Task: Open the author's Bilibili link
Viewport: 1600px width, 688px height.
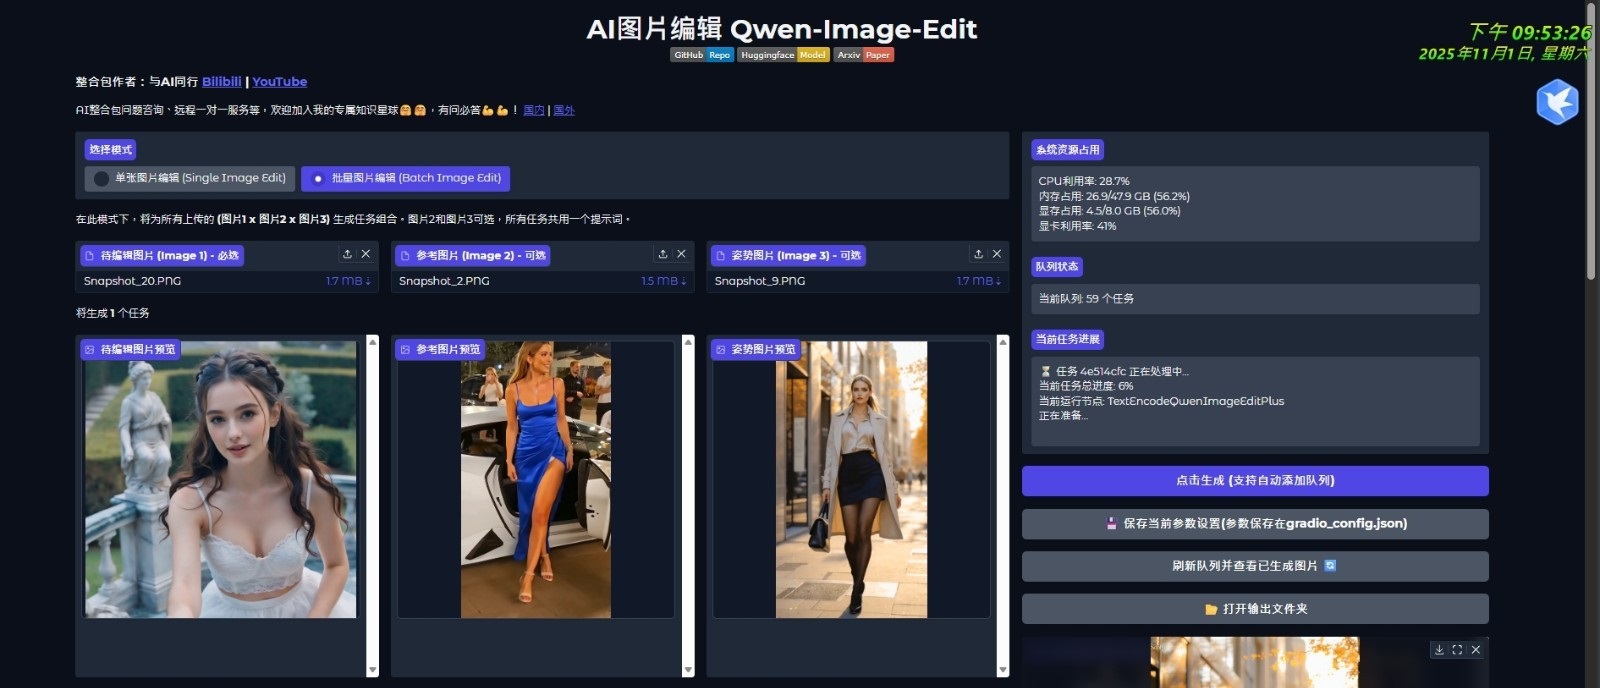Action: (221, 82)
